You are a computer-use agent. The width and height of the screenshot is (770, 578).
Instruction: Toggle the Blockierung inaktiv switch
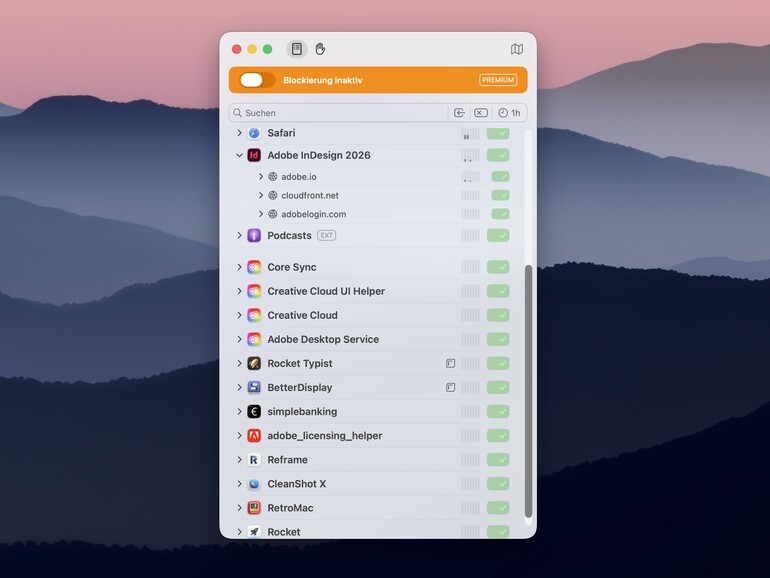[257, 80]
